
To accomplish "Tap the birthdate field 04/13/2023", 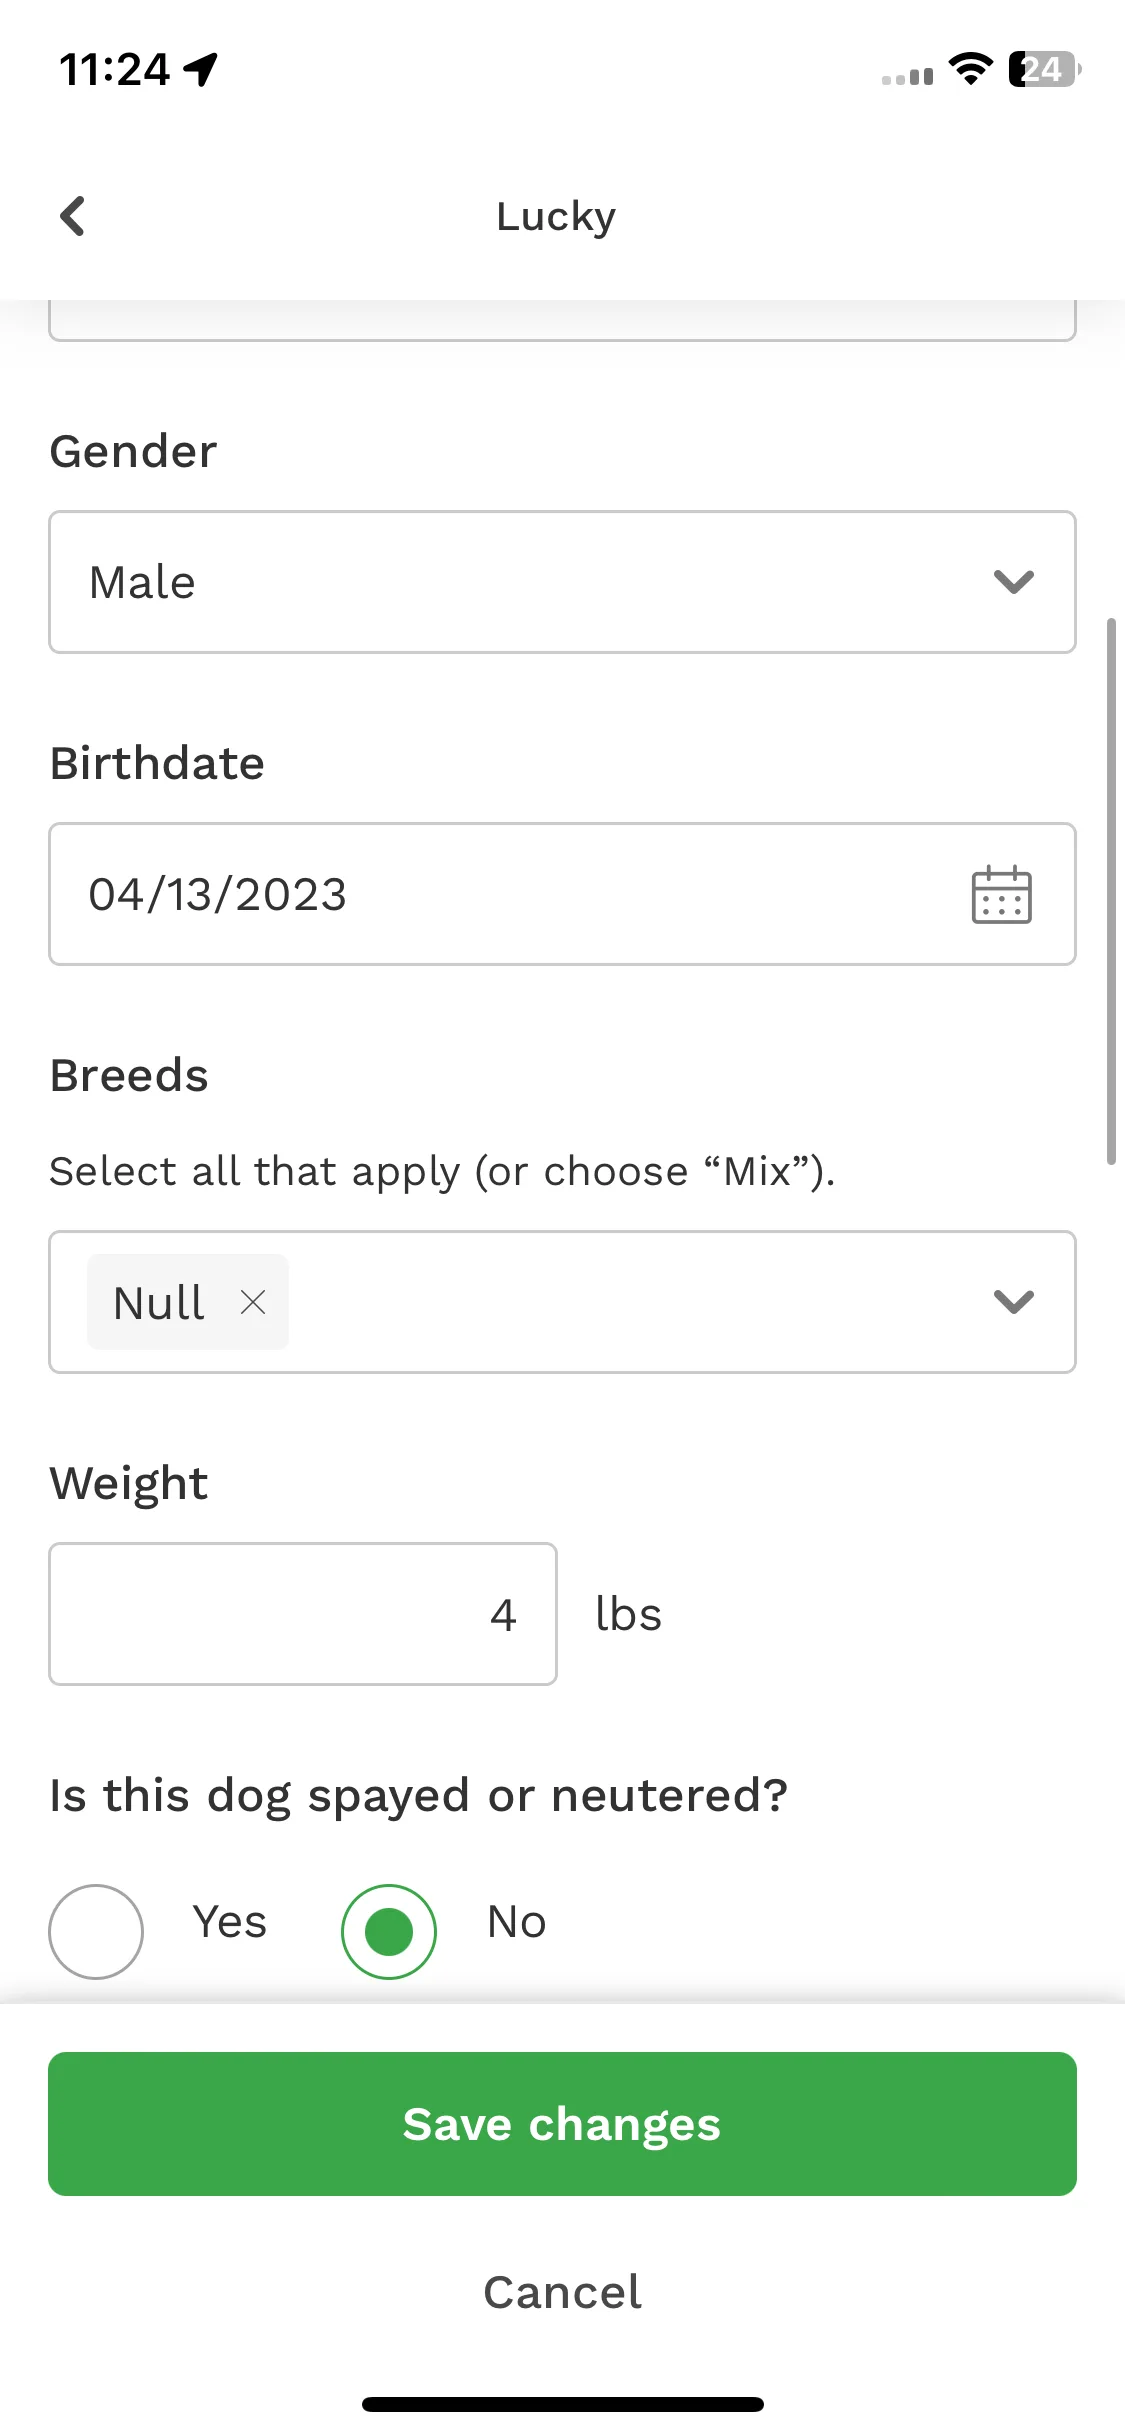I will coord(562,894).
